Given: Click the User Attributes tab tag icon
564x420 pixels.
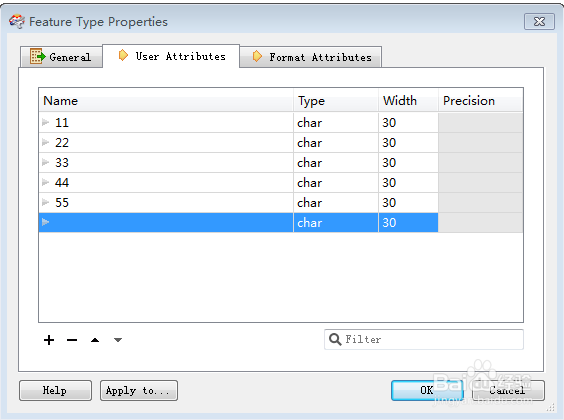Looking at the screenshot, I should point(123,55).
